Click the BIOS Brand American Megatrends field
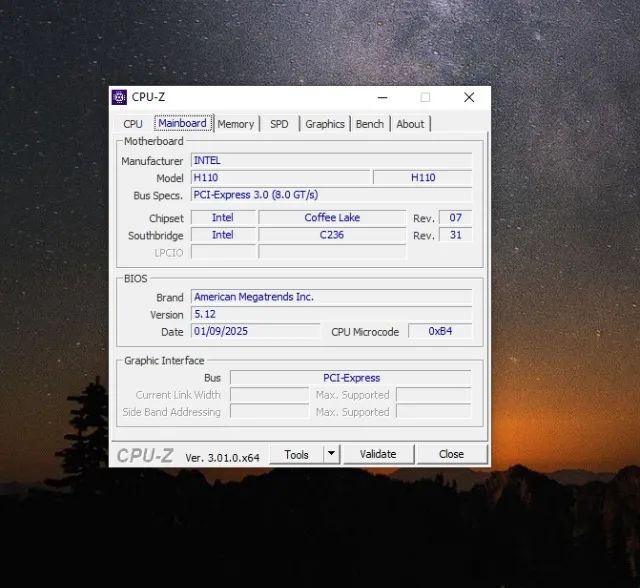This screenshot has height=588, width=640. click(331, 297)
